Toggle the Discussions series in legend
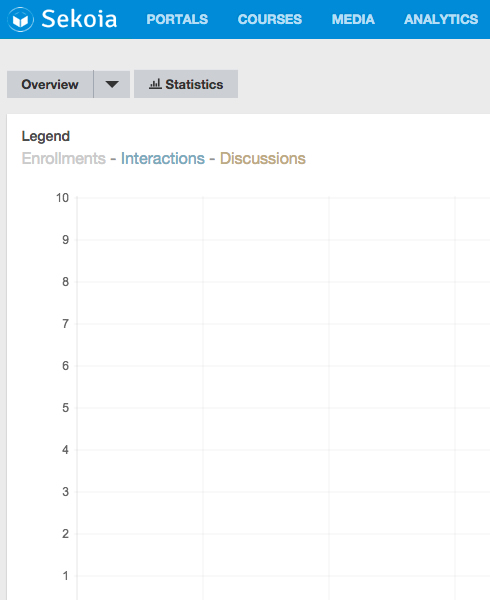This screenshot has height=600, width=490. pyautogui.click(x=263, y=158)
